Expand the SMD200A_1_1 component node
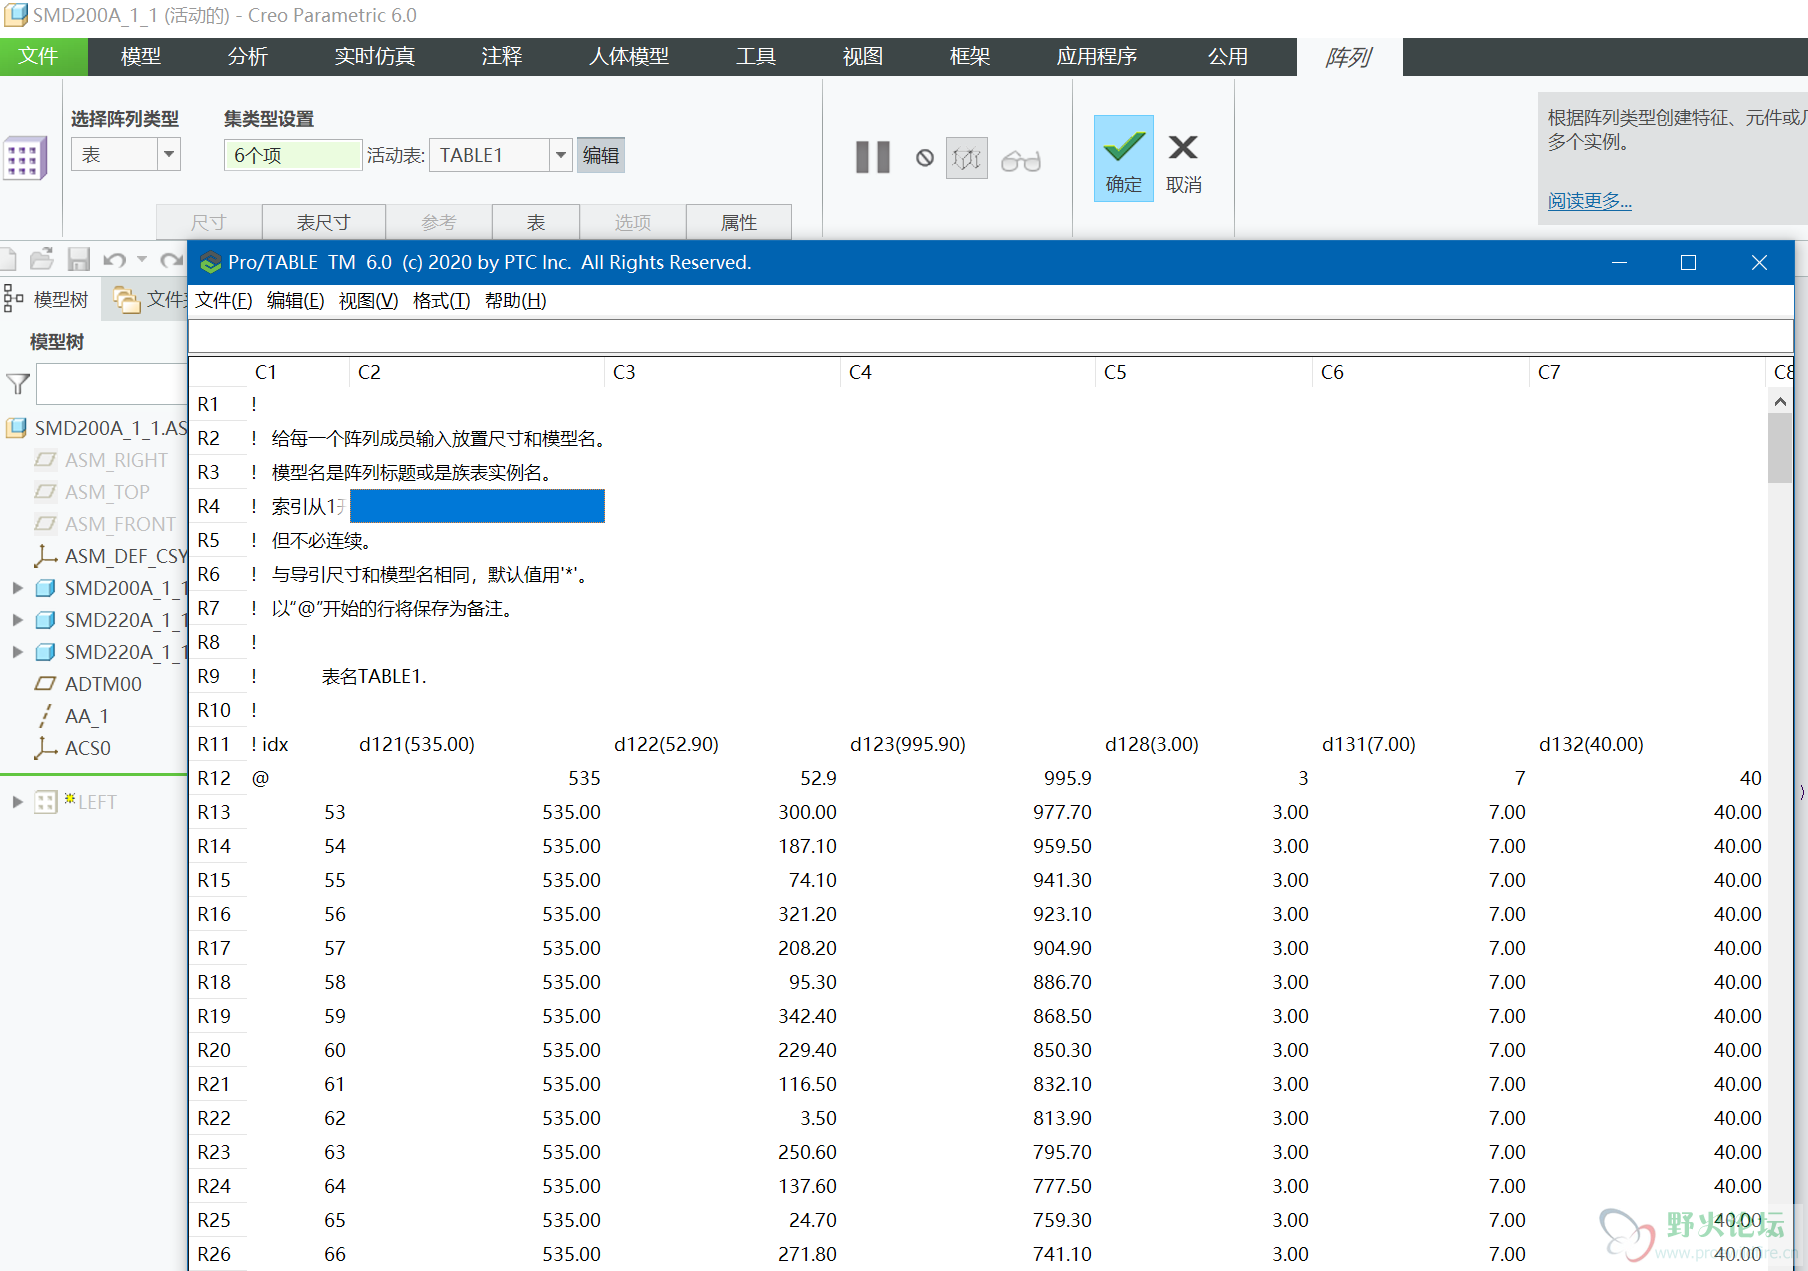 17,588
